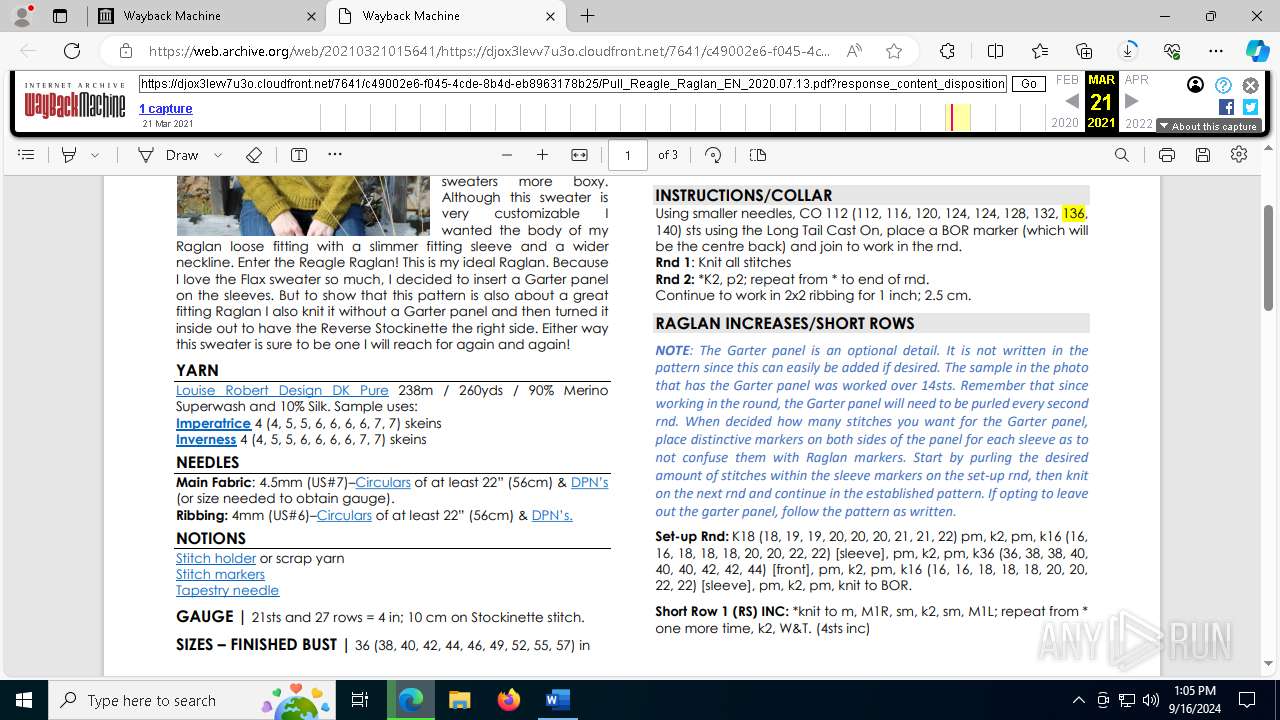Close the first Wayback Machine tab
Image resolution: width=1280 pixels, height=720 pixels.
311,16
